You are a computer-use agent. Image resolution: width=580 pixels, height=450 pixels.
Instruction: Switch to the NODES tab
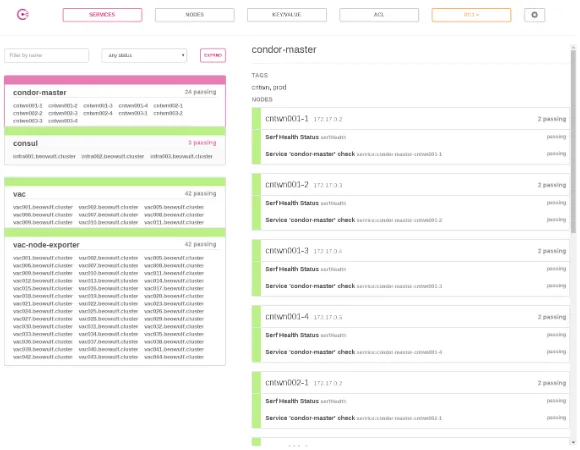pos(195,15)
